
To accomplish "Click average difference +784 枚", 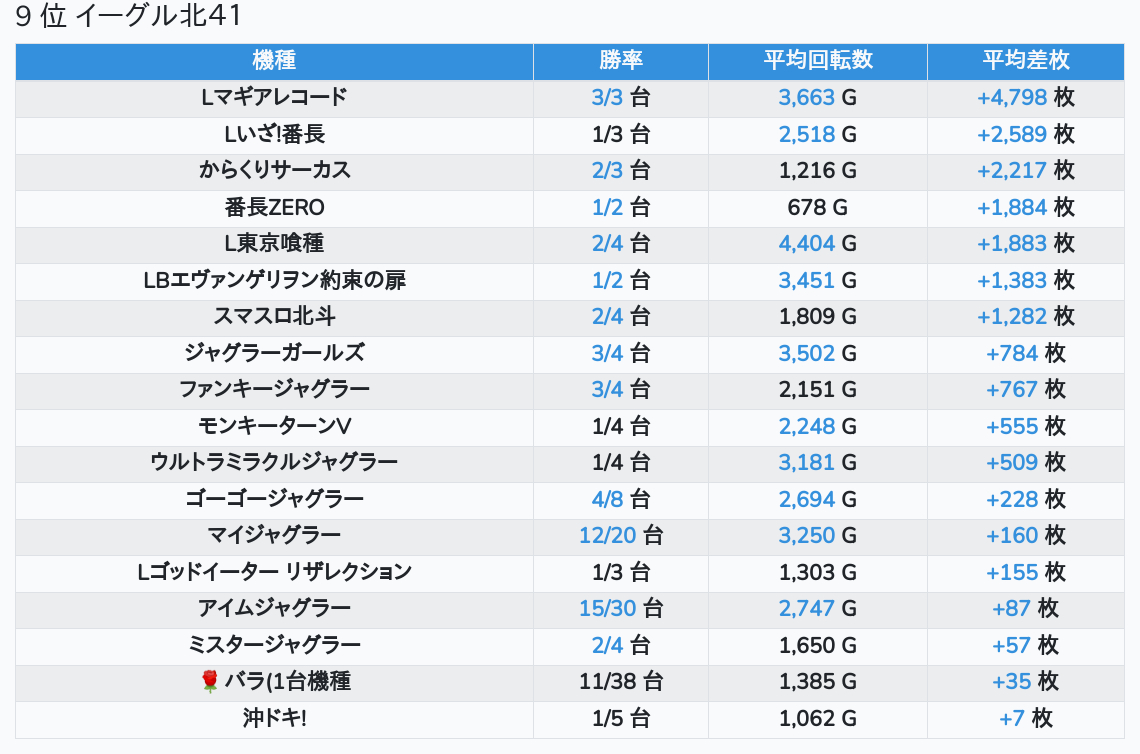I will pyautogui.click(x=1026, y=353).
